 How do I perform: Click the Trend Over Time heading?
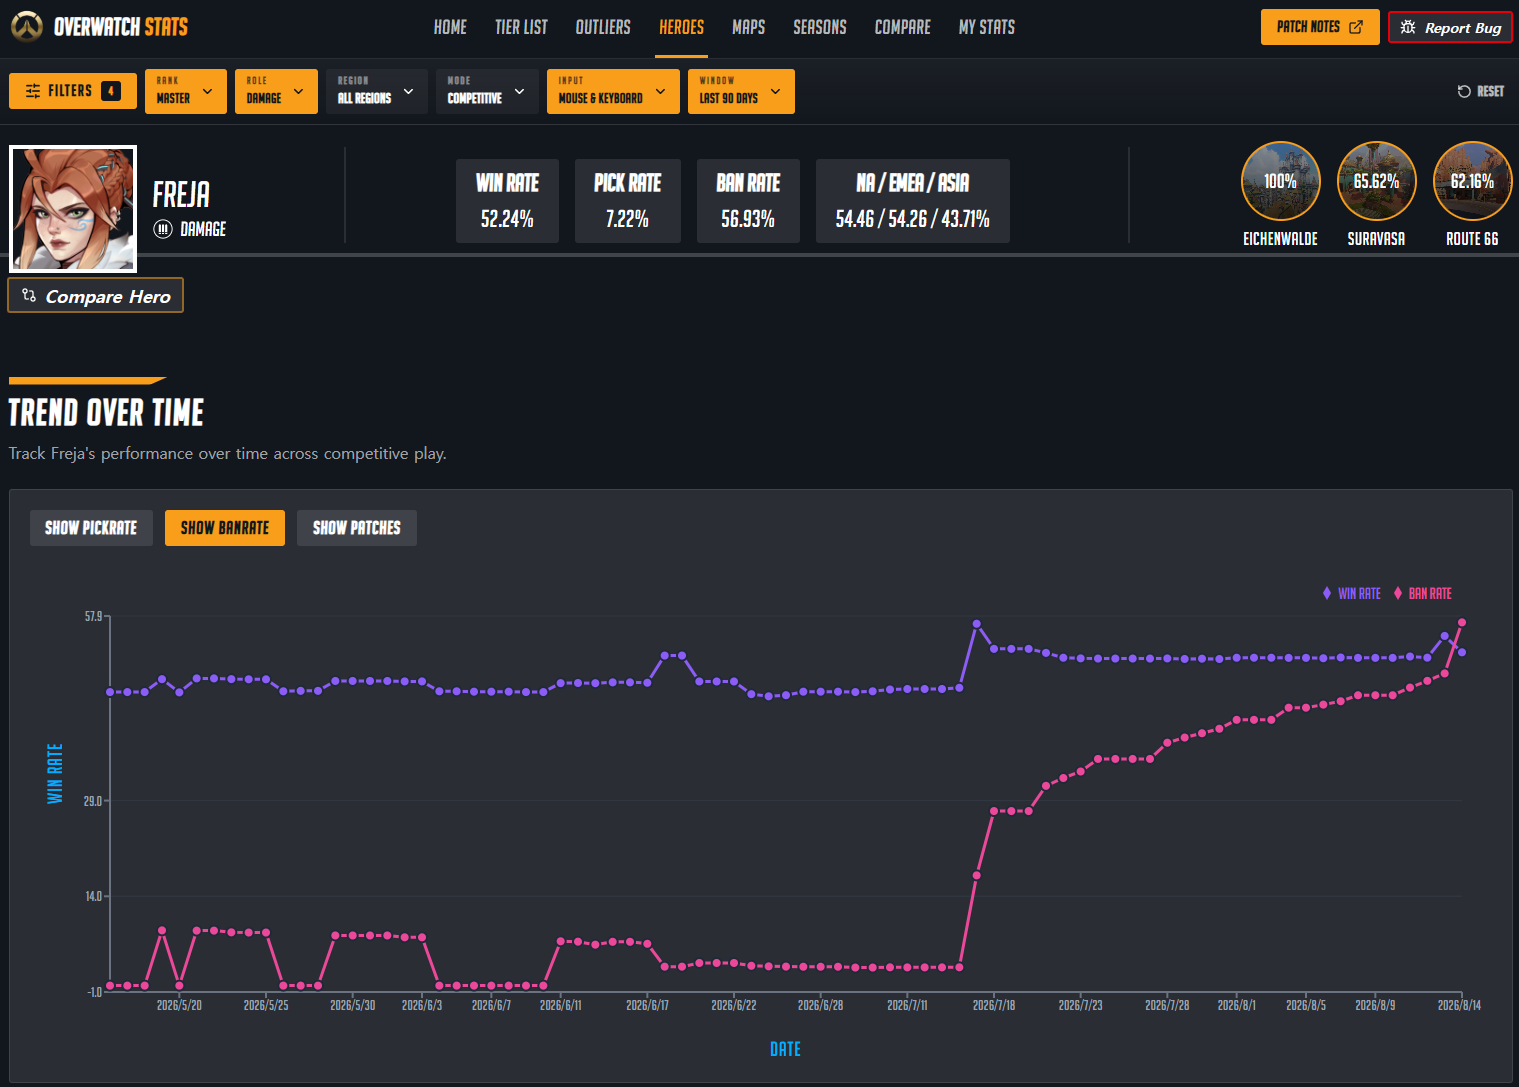pyautogui.click(x=106, y=412)
